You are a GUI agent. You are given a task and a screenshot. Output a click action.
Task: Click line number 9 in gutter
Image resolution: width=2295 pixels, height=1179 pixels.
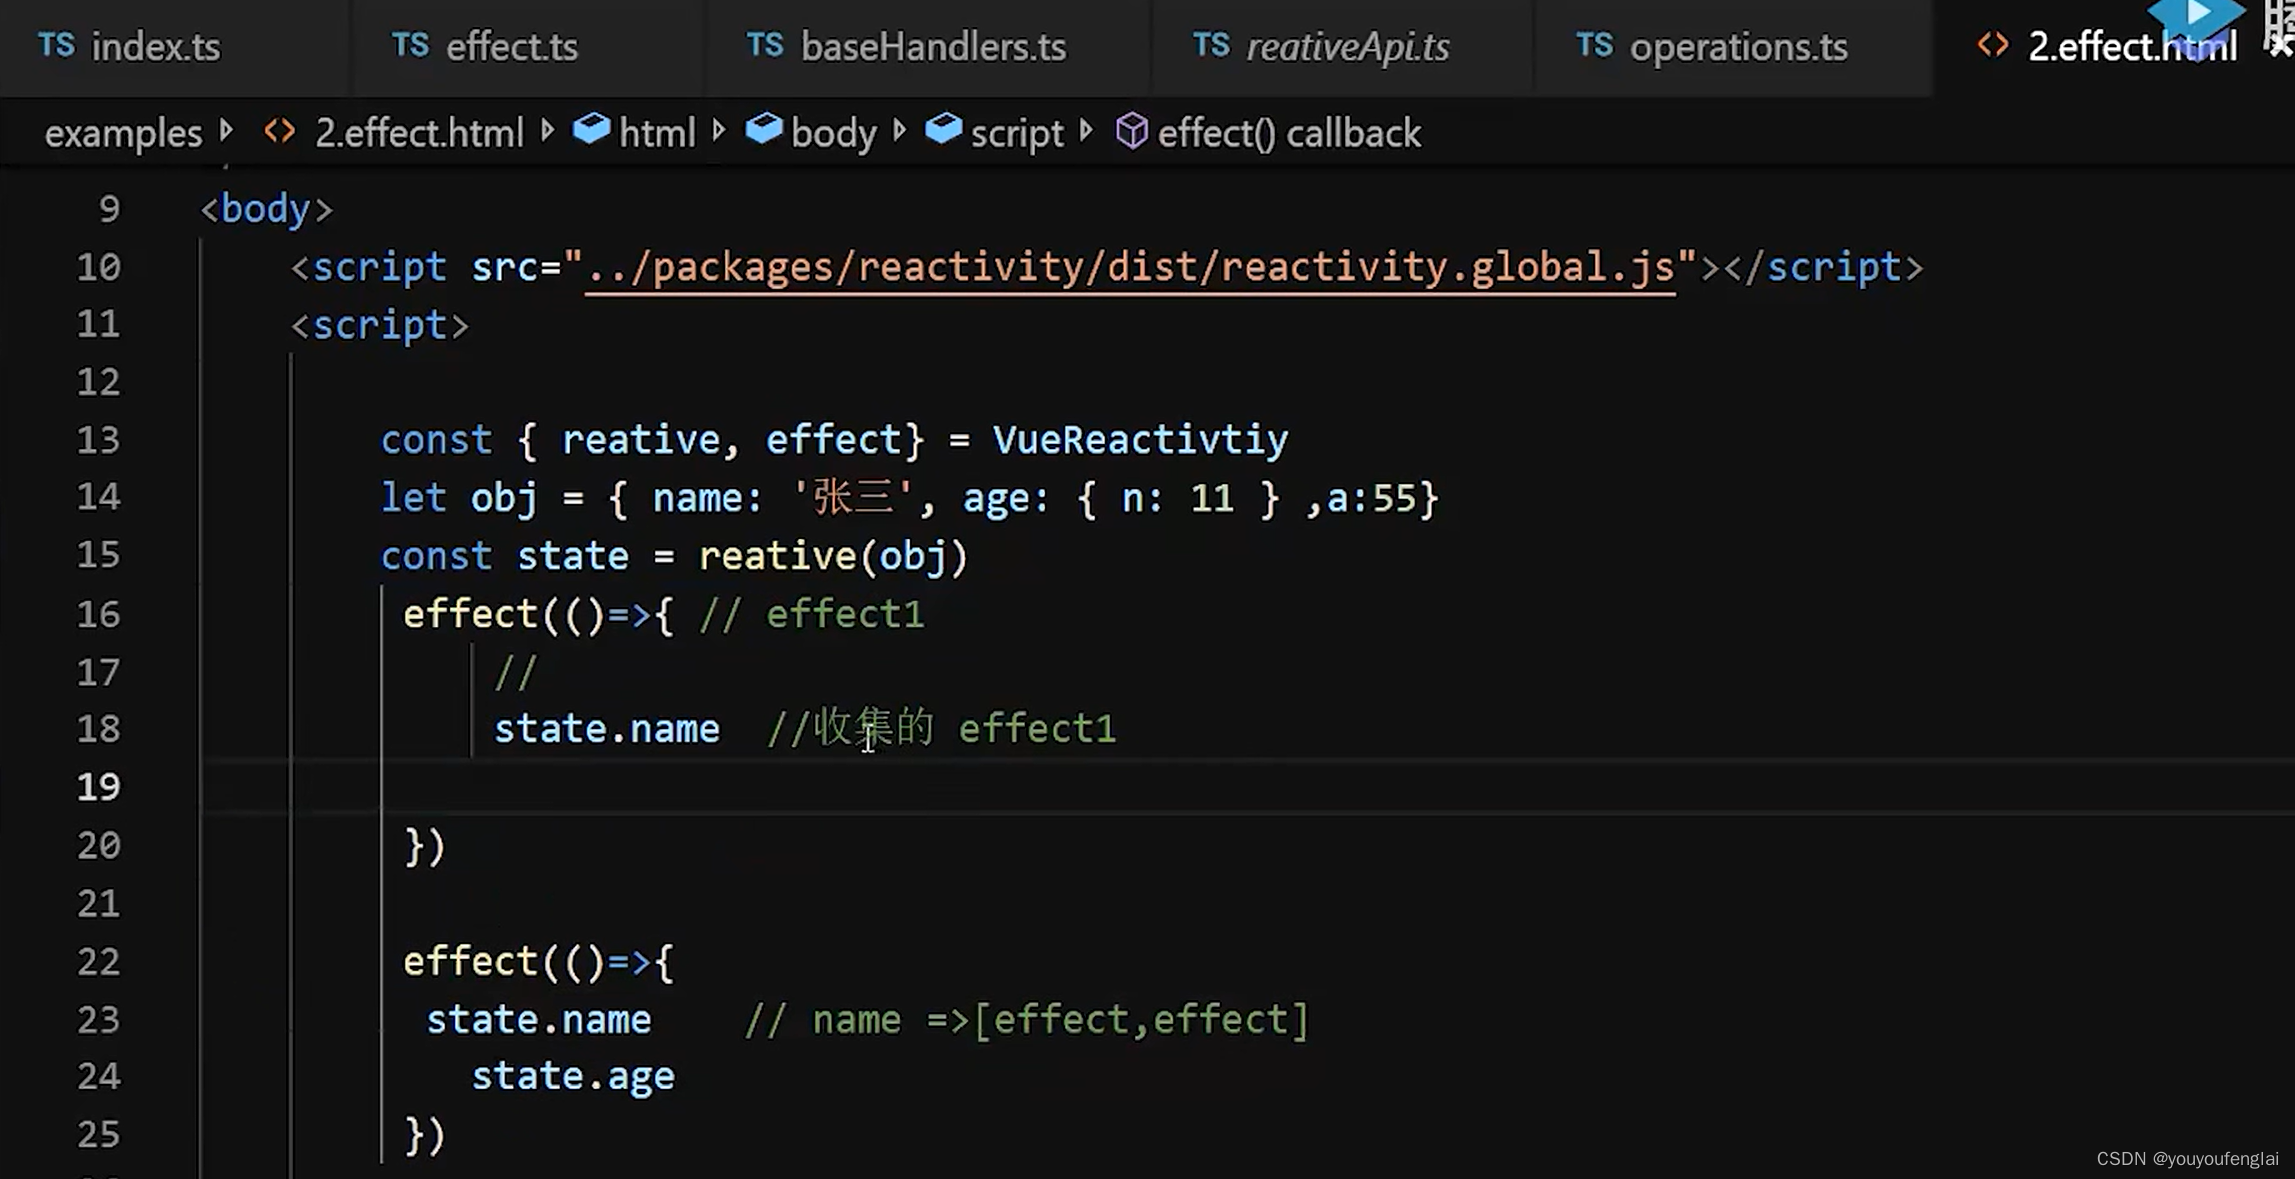tap(109, 209)
